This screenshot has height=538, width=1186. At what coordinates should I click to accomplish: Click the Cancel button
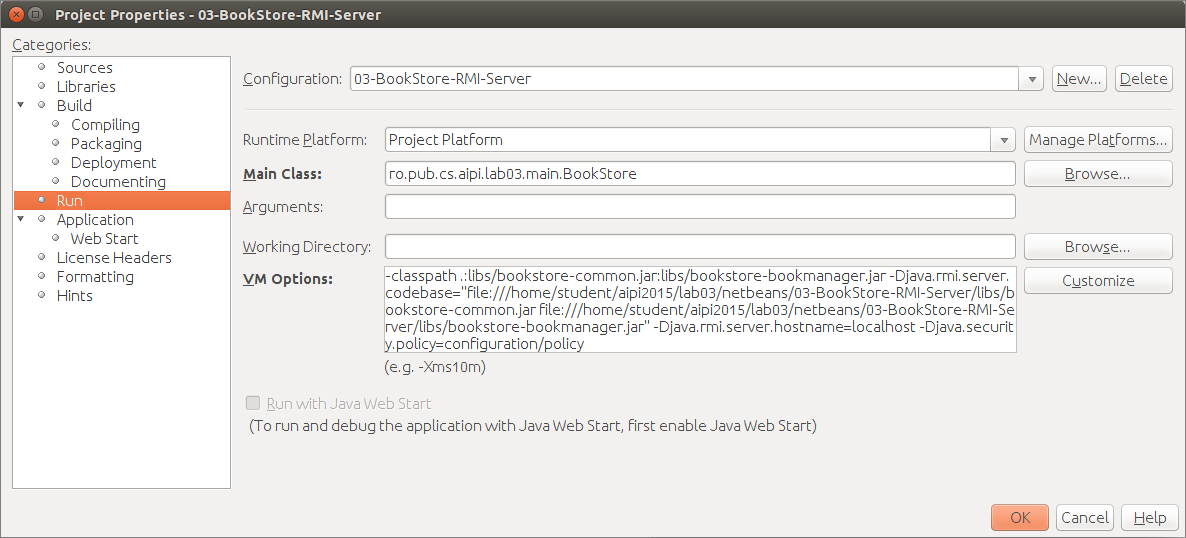1085,518
